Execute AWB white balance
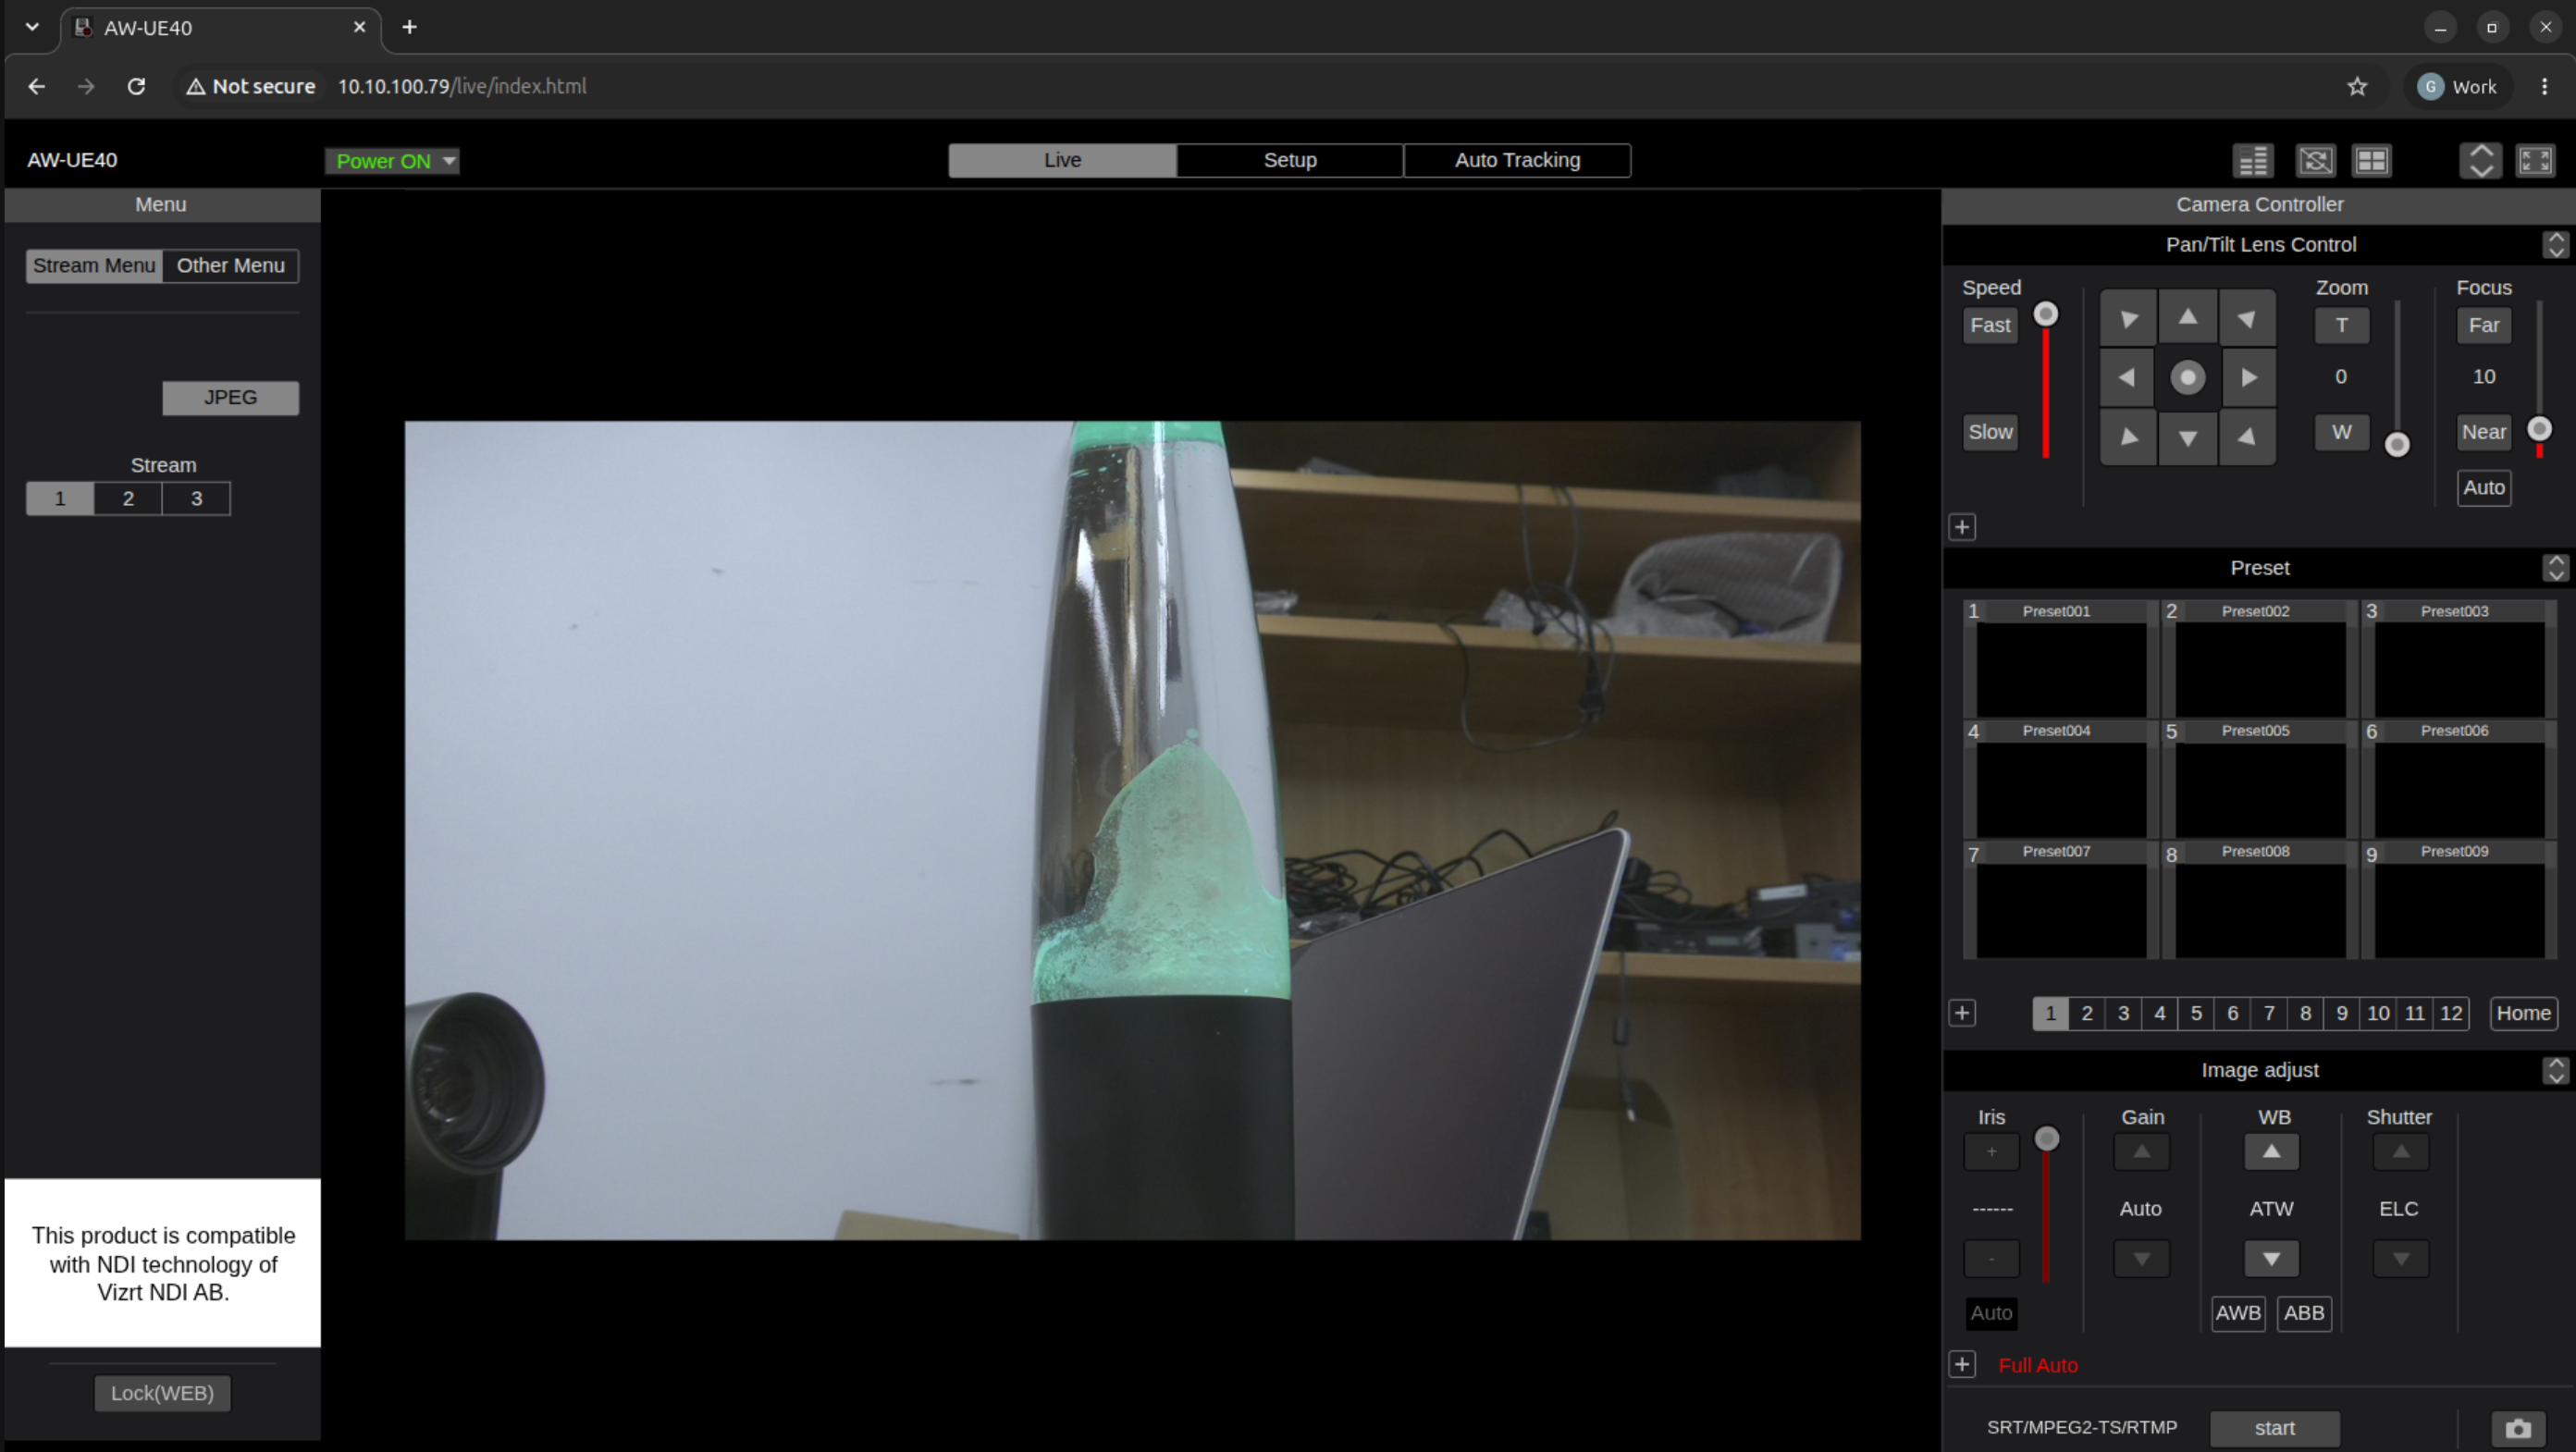The height and width of the screenshot is (1452, 2576). (x=2238, y=1313)
